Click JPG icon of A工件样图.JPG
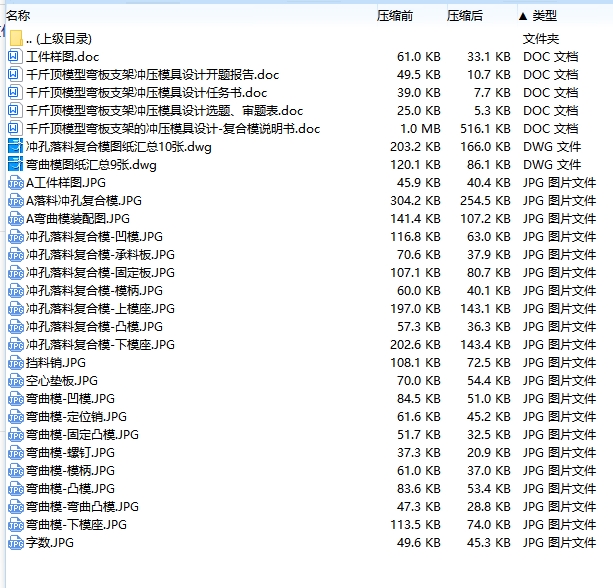Viewport: 613px width, 588px height. [16, 183]
